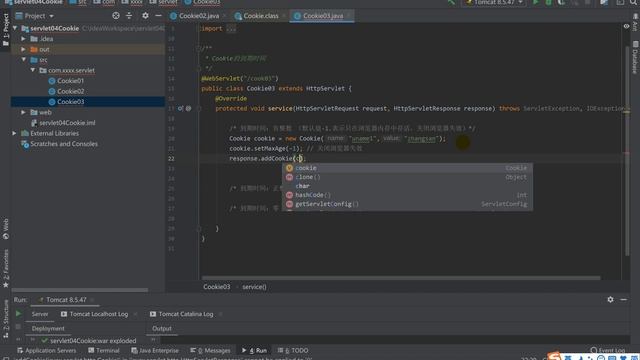Open the Tomcat 8.5.47 run configuration dropdown
Image resolution: width=640 pixels, height=360 pixels.
(494, 2)
